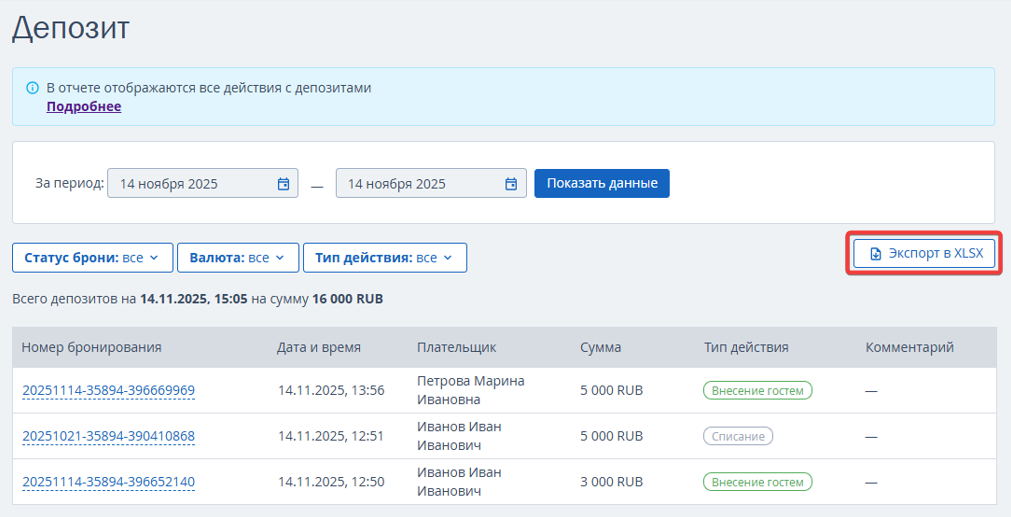
Task: Click the end date text 14 ноября 2025
Action: [x=397, y=184]
